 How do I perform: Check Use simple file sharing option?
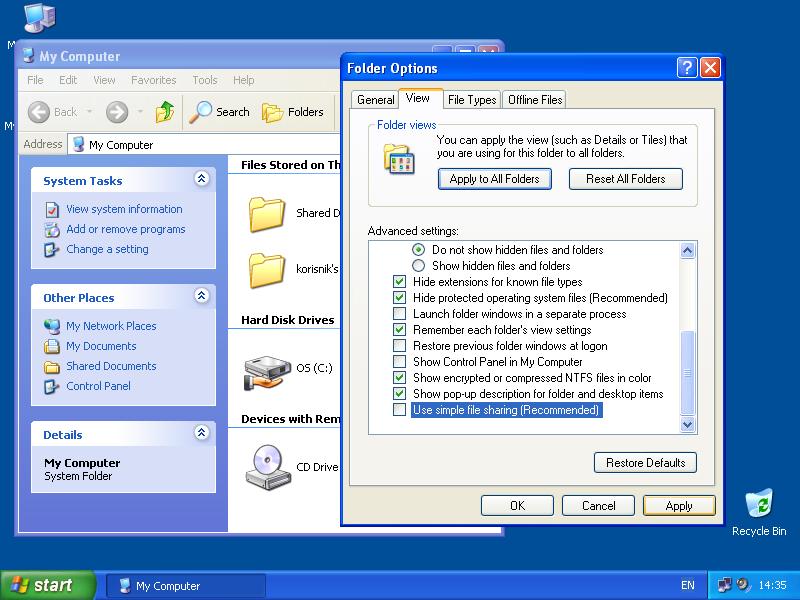point(399,410)
